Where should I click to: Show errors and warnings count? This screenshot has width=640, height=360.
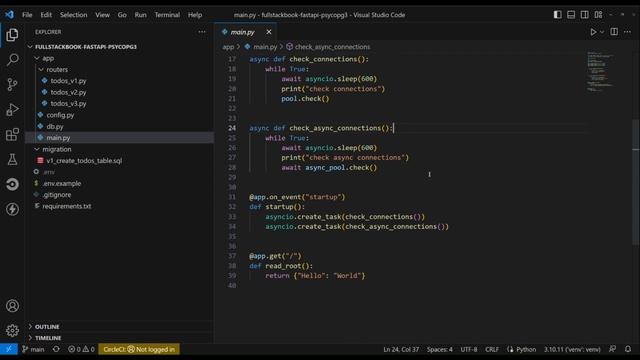click(x=81, y=349)
